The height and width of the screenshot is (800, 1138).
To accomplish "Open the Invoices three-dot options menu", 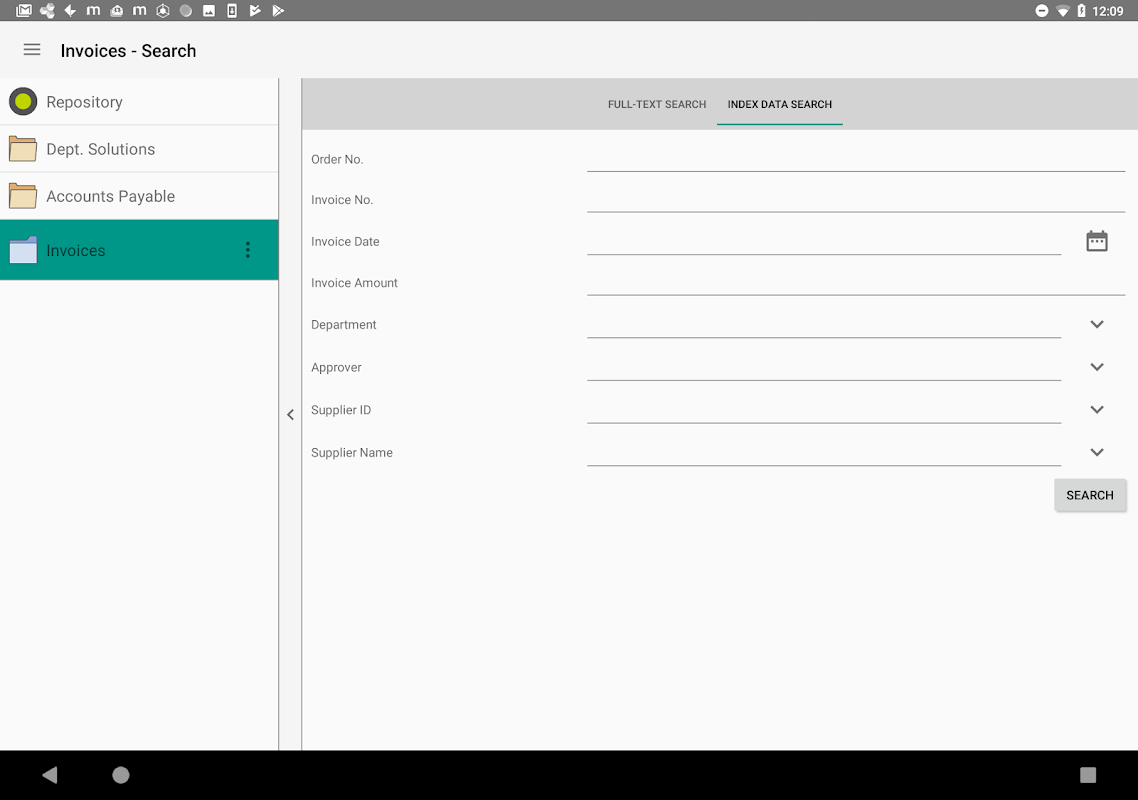I will coord(247,250).
